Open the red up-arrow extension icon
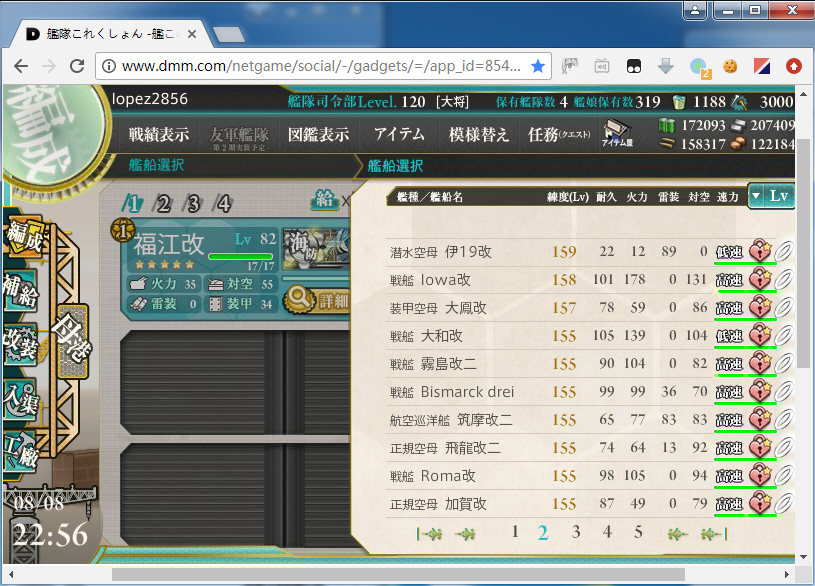This screenshot has width=815, height=586. (x=794, y=66)
